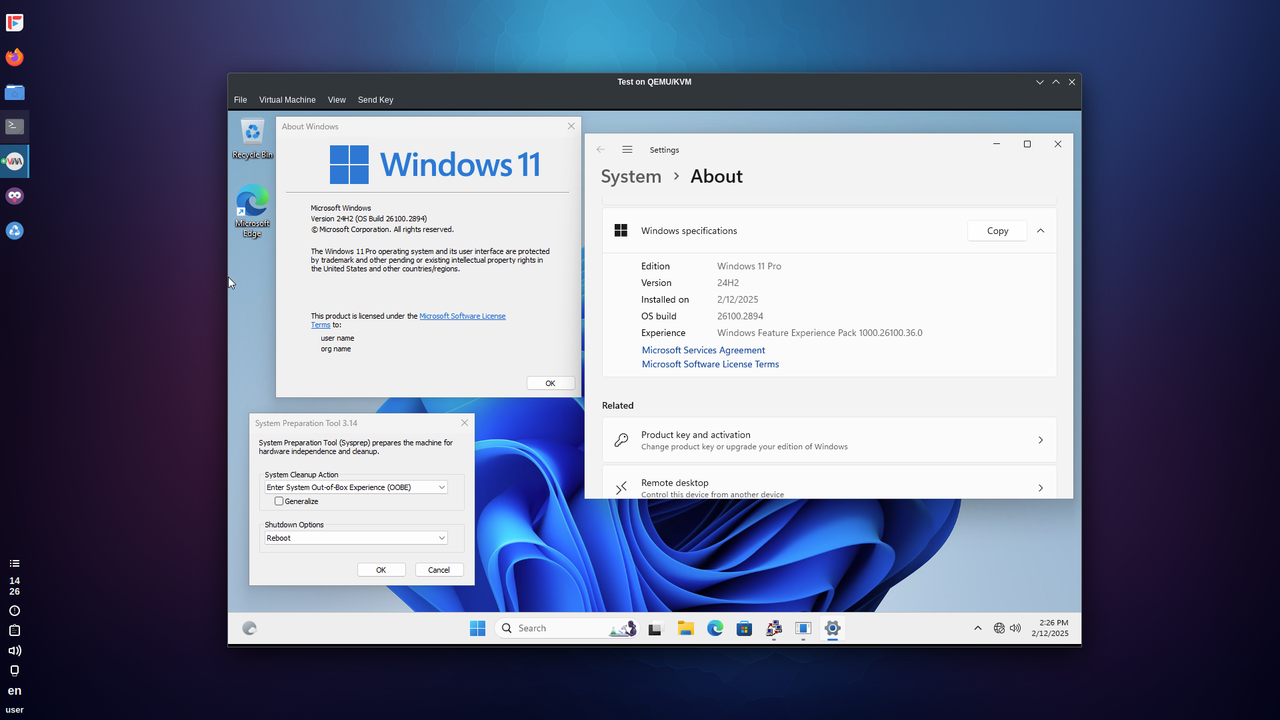Click OK in System Preparation Tool
Image resolution: width=1280 pixels, height=720 pixels.
[x=381, y=570]
